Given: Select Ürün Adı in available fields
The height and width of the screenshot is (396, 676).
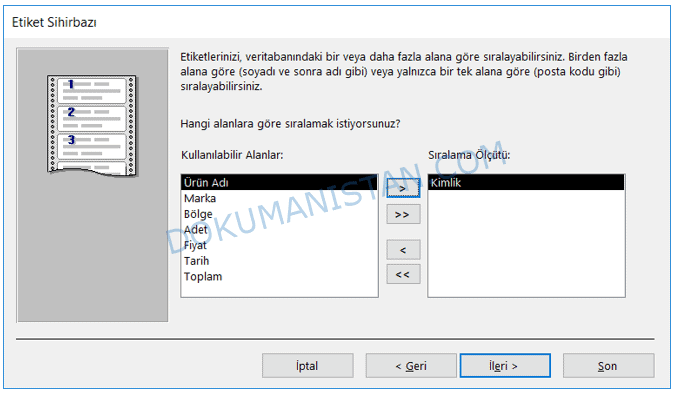Looking at the screenshot, I should [279, 183].
